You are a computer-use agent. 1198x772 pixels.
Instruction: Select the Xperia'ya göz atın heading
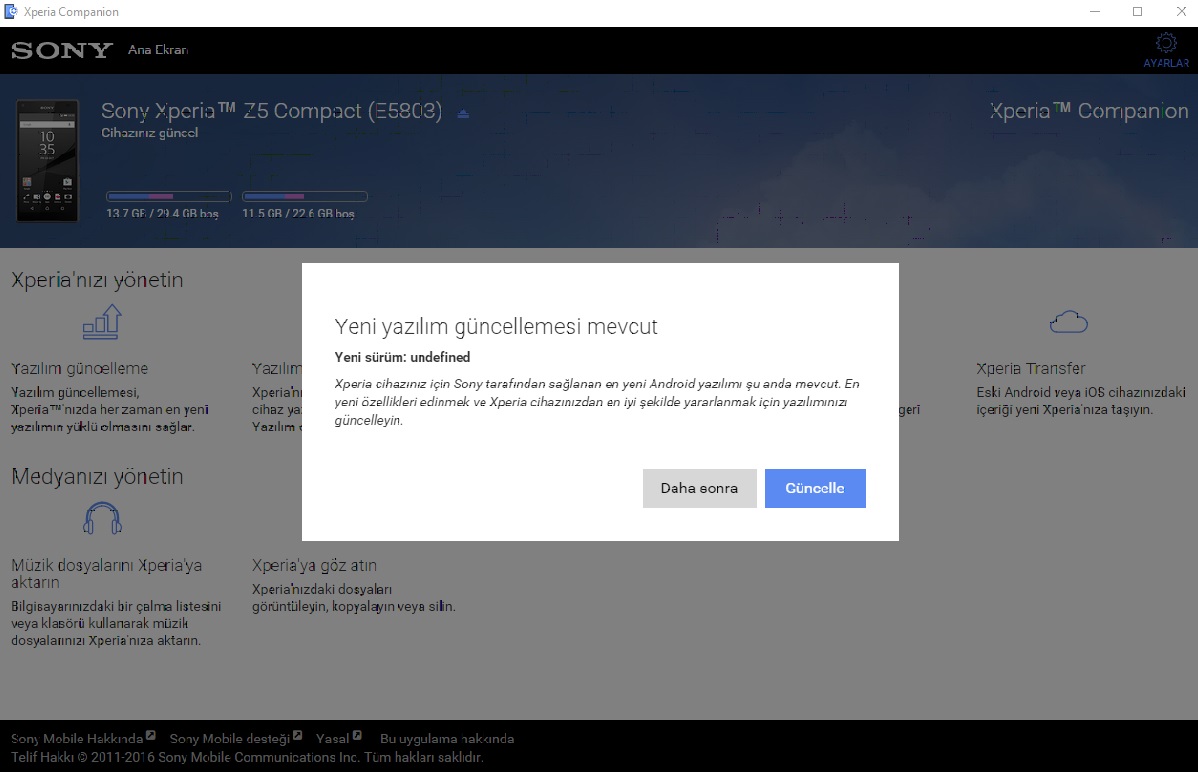[314, 565]
